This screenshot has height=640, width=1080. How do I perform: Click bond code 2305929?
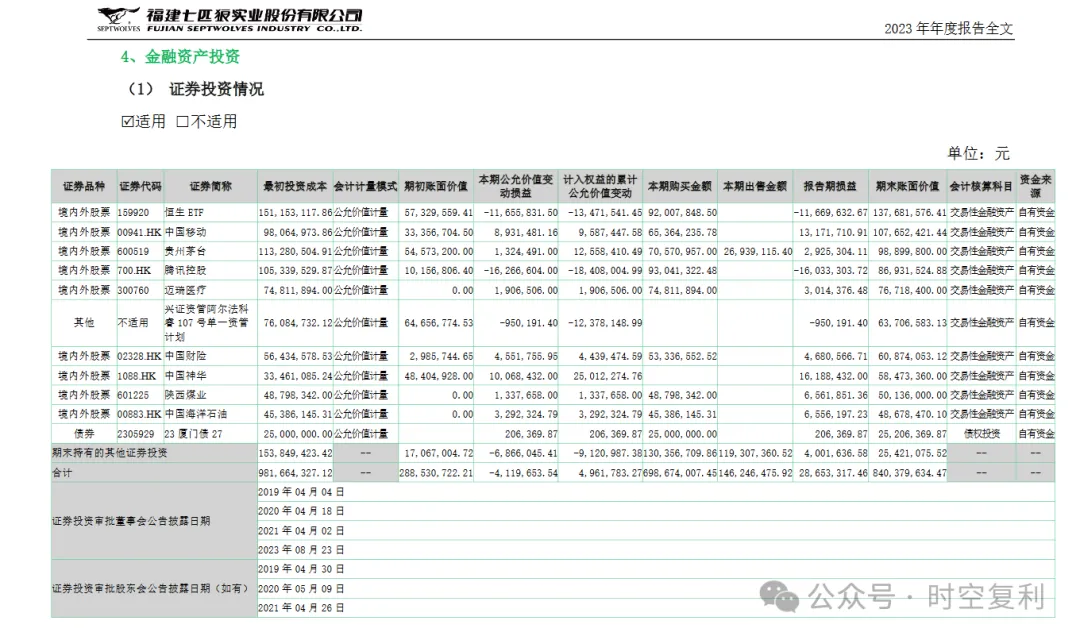tap(136, 434)
